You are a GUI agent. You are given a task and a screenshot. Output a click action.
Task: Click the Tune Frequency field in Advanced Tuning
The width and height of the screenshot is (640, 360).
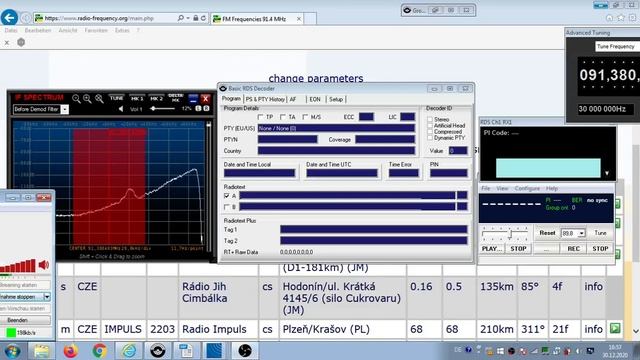point(617,47)
